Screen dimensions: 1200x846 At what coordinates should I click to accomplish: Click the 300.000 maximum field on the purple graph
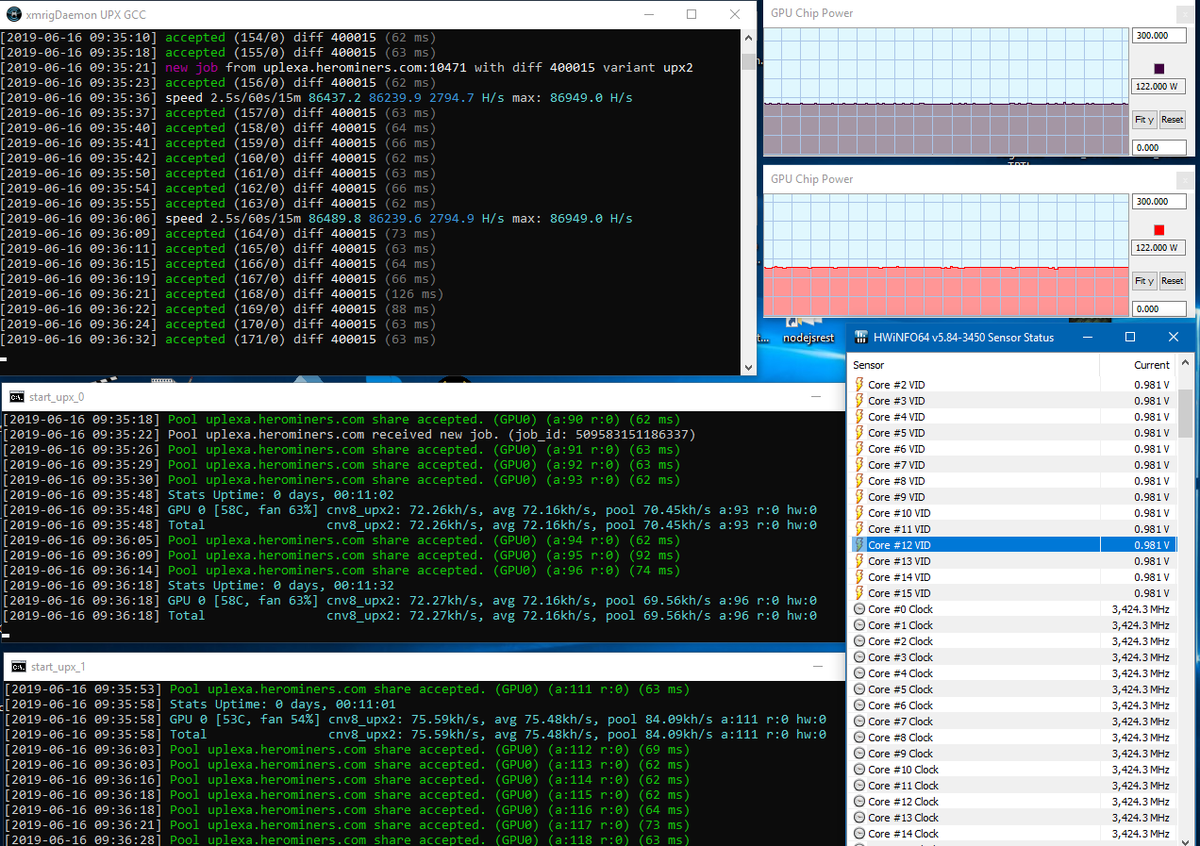pyautogui.click(x=1159, y=35)
